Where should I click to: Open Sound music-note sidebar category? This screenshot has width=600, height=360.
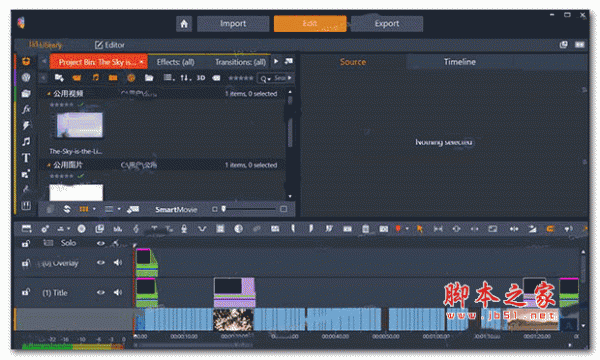[x=26, y=142]
